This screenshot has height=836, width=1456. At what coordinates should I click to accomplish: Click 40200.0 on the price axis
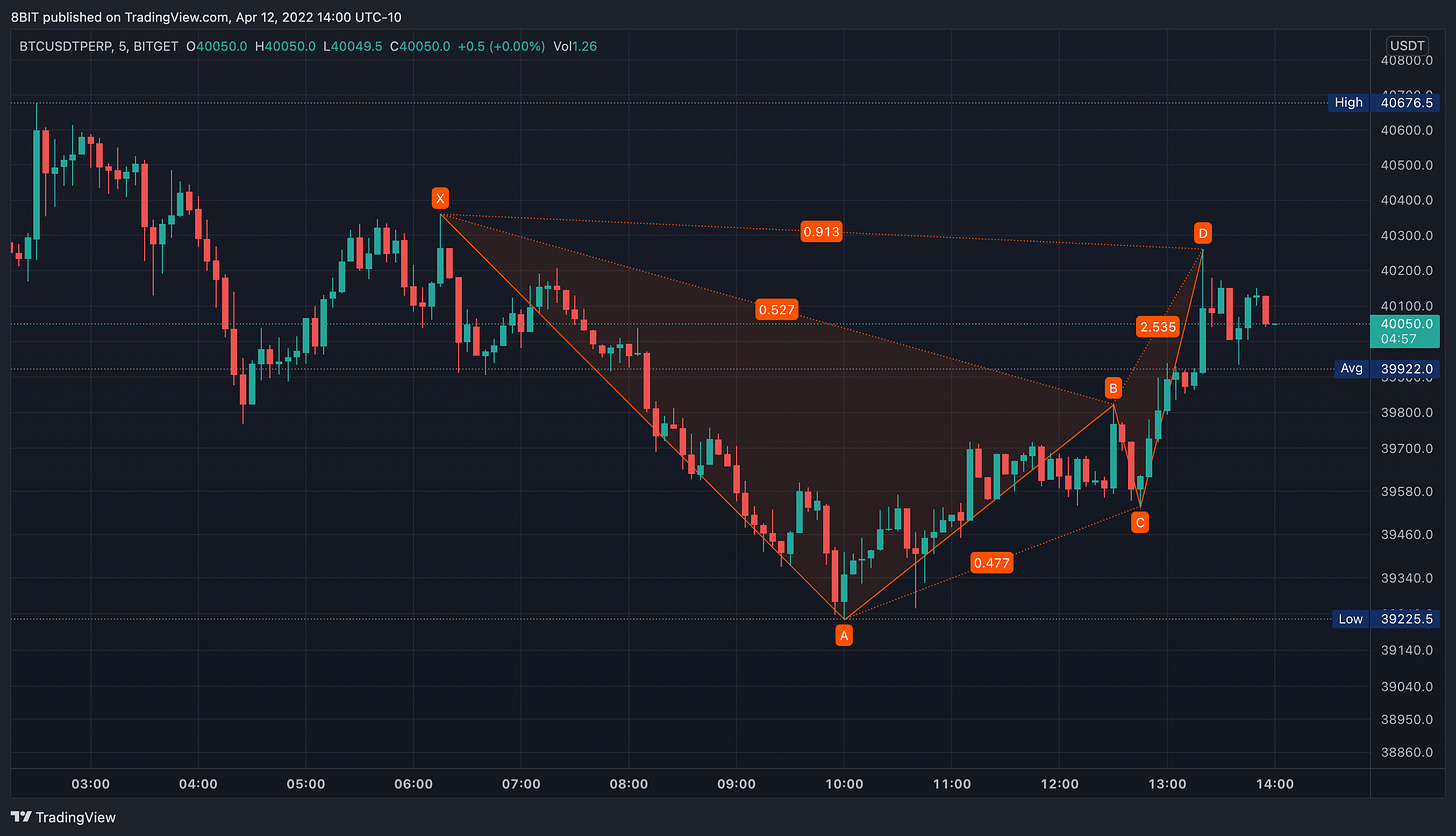tap(1406, 271)
